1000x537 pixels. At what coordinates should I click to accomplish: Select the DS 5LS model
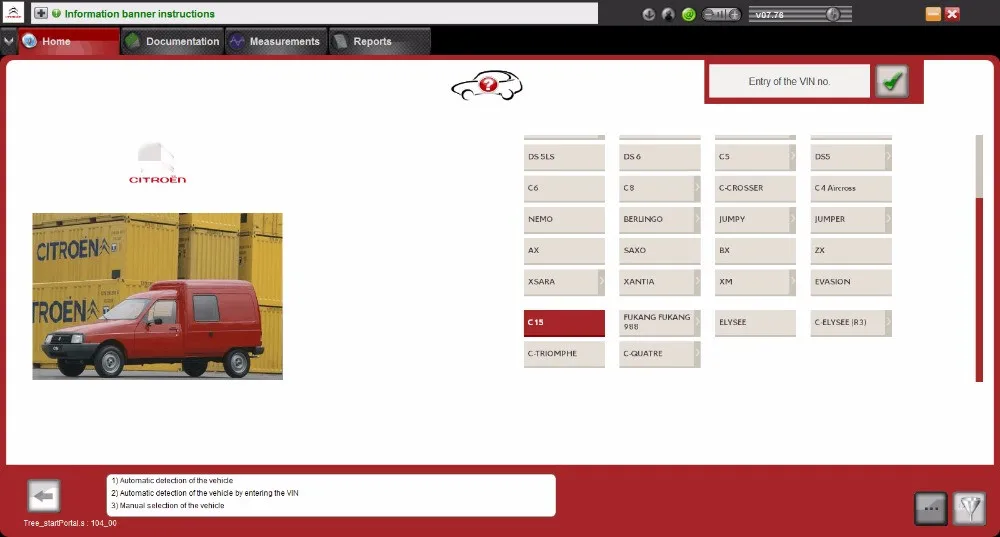(x=564, y=157)
